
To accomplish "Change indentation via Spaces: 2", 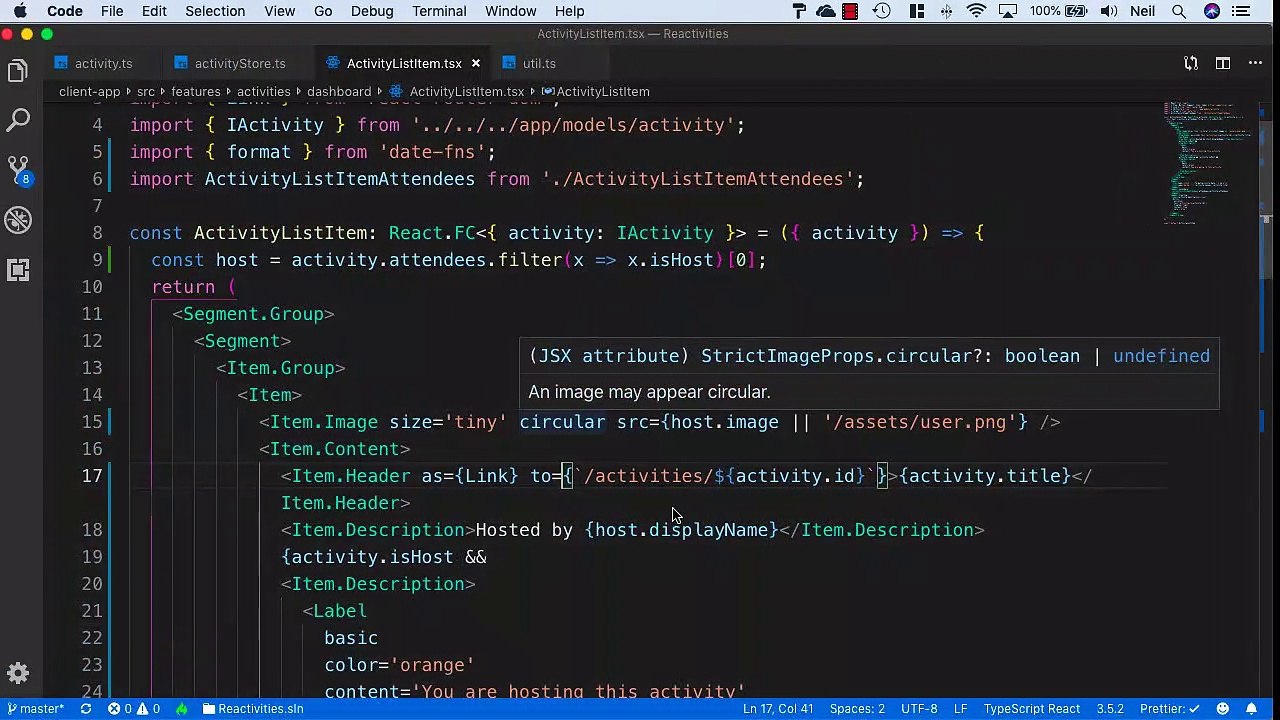I will 857,709.
